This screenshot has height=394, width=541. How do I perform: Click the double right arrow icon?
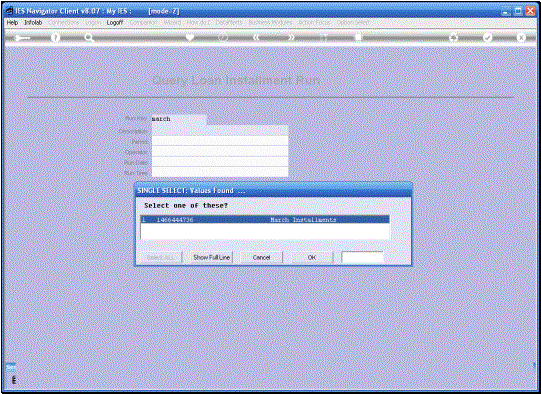point(291,37)
